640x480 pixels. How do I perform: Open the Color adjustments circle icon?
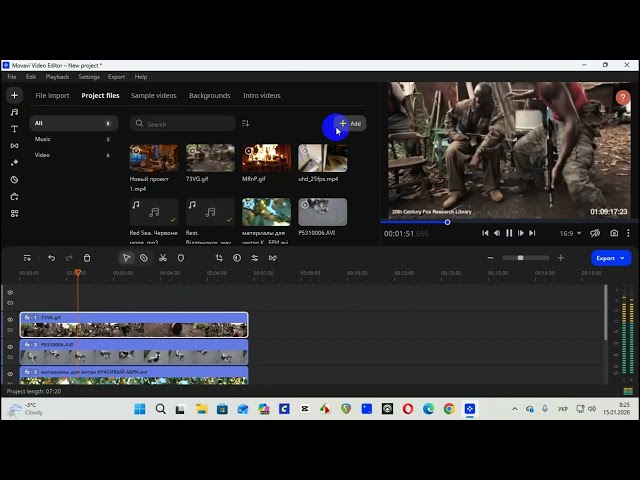(237, 258)
